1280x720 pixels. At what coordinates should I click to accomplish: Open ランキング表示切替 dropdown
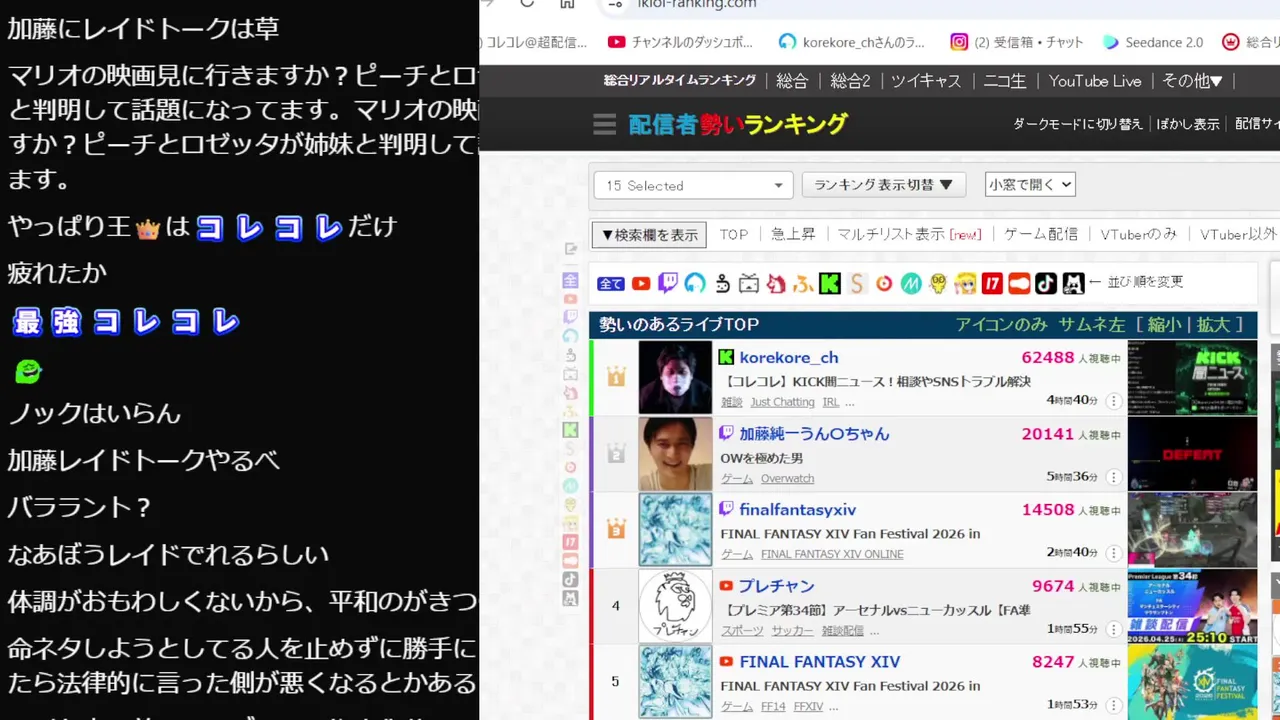884,185
